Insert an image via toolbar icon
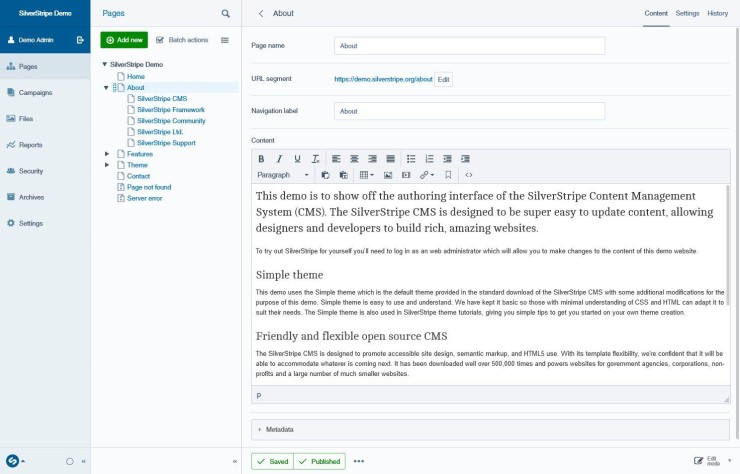 point(388,175)
